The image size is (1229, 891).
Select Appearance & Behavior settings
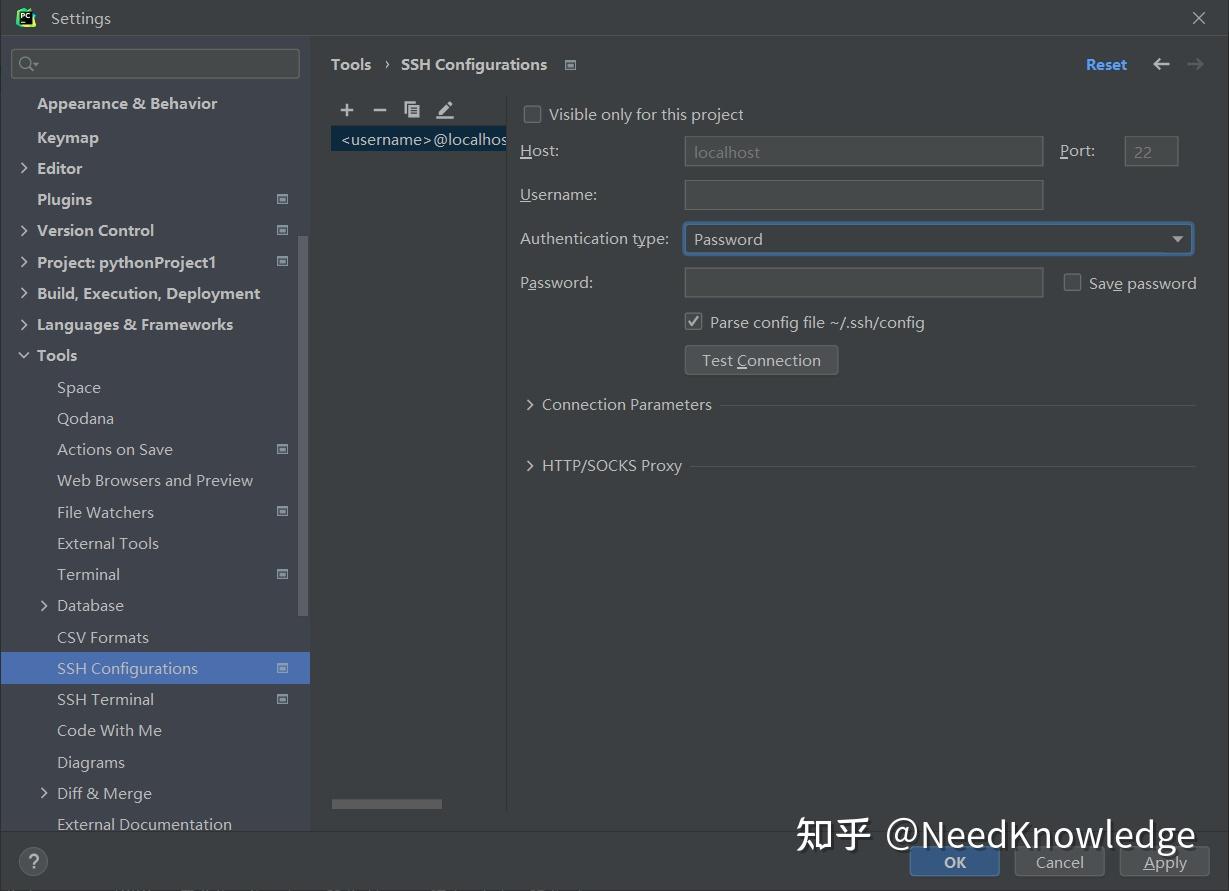[127, 103]
